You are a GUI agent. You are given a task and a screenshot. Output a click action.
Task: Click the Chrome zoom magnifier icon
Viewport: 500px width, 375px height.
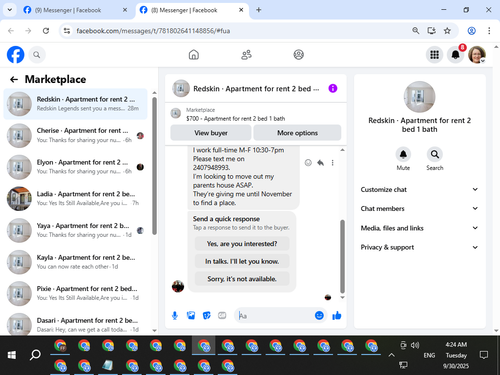(x=415, y=31)
